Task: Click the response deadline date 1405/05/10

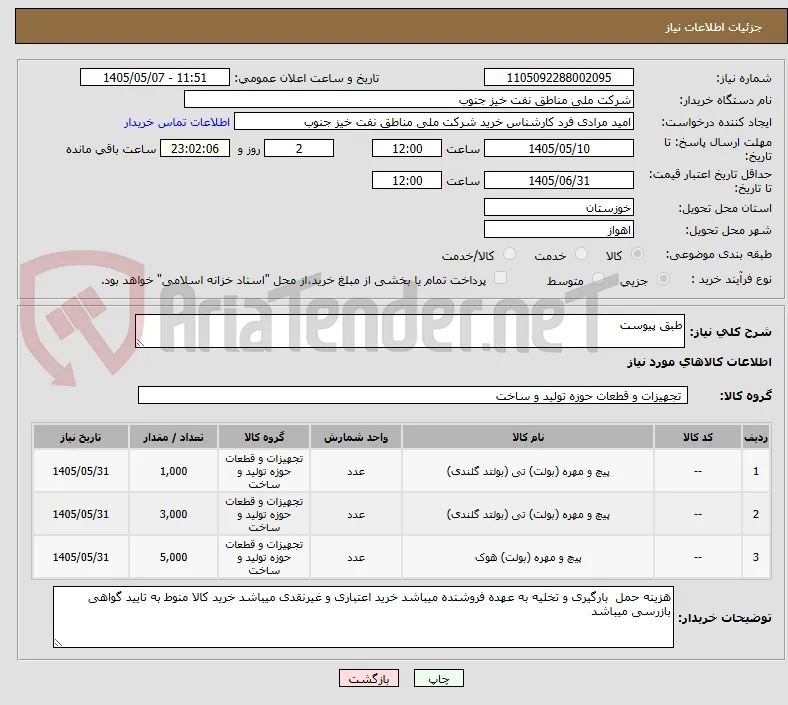Action: (558, 148)
